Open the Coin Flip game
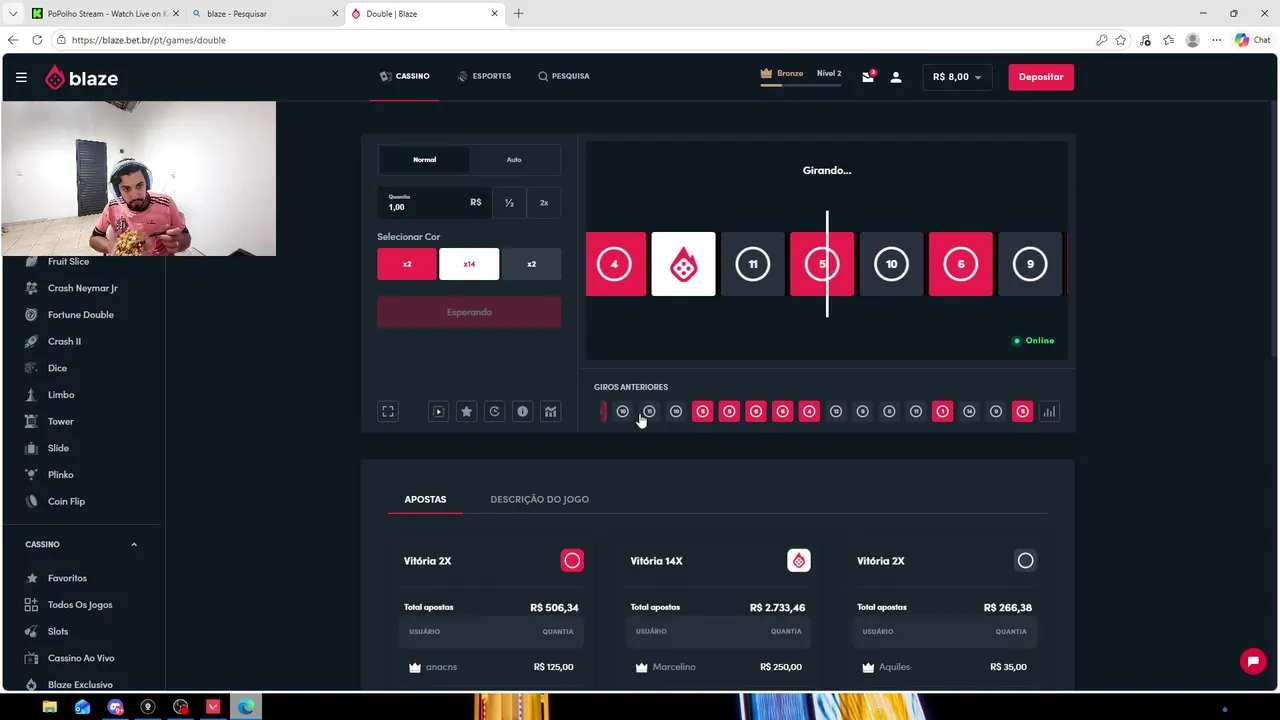The image size is (1280, 720). pos(66,501)
